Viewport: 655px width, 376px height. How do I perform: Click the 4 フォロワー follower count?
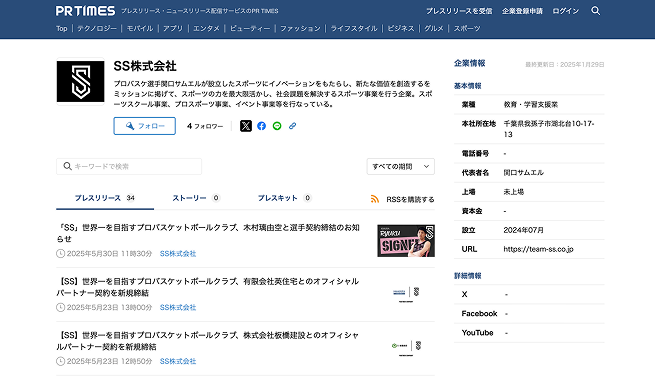[x=205, y=126]
